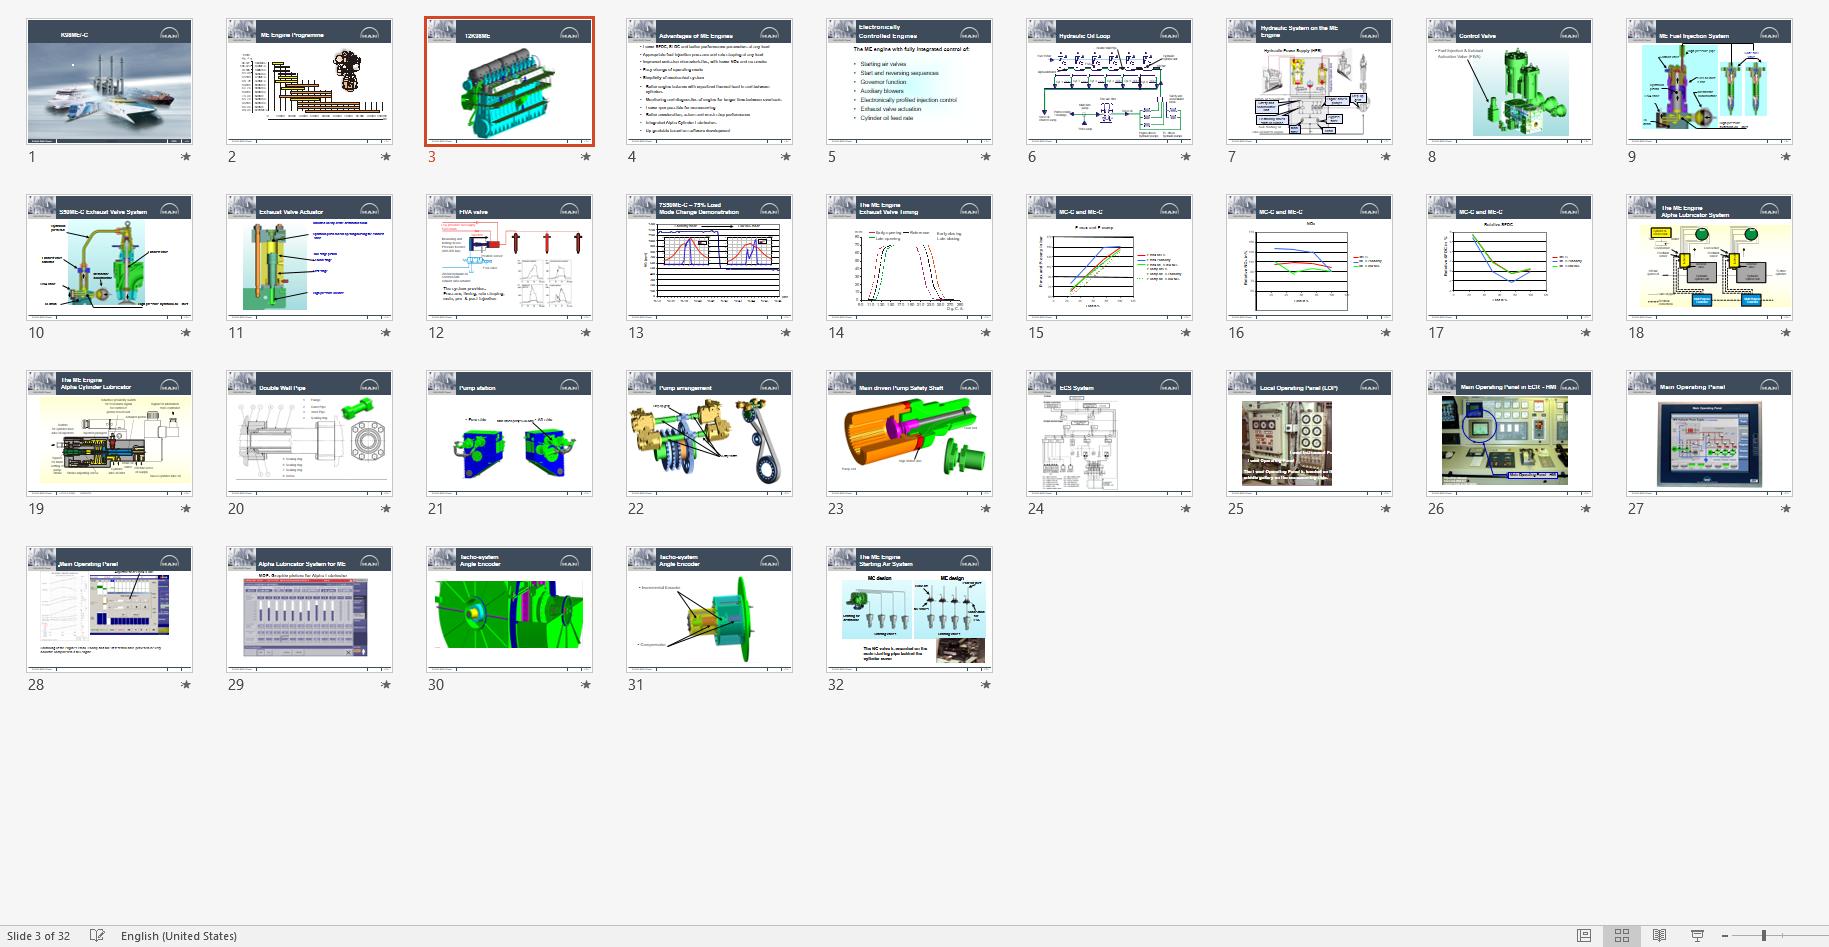Switch to Normal view in status bar
The height and width of the screenshot is (947, 1829).
1584,935
